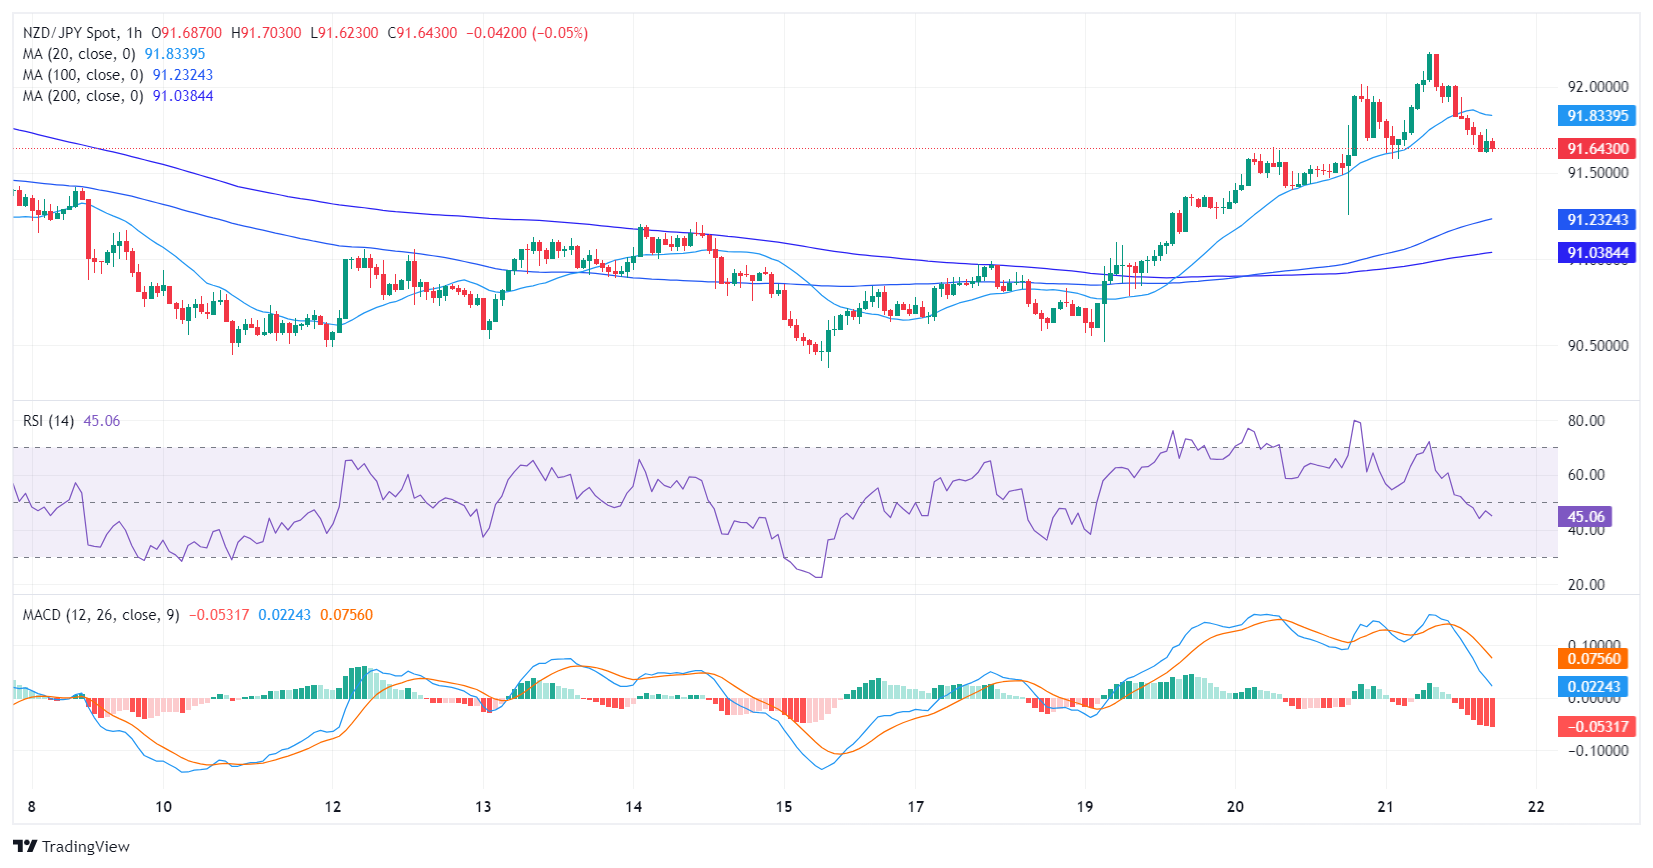This screenshot has height=868, width=1653.
Task: Click the light blue 91.83395 MA price tag
Action: [1597, 116]
